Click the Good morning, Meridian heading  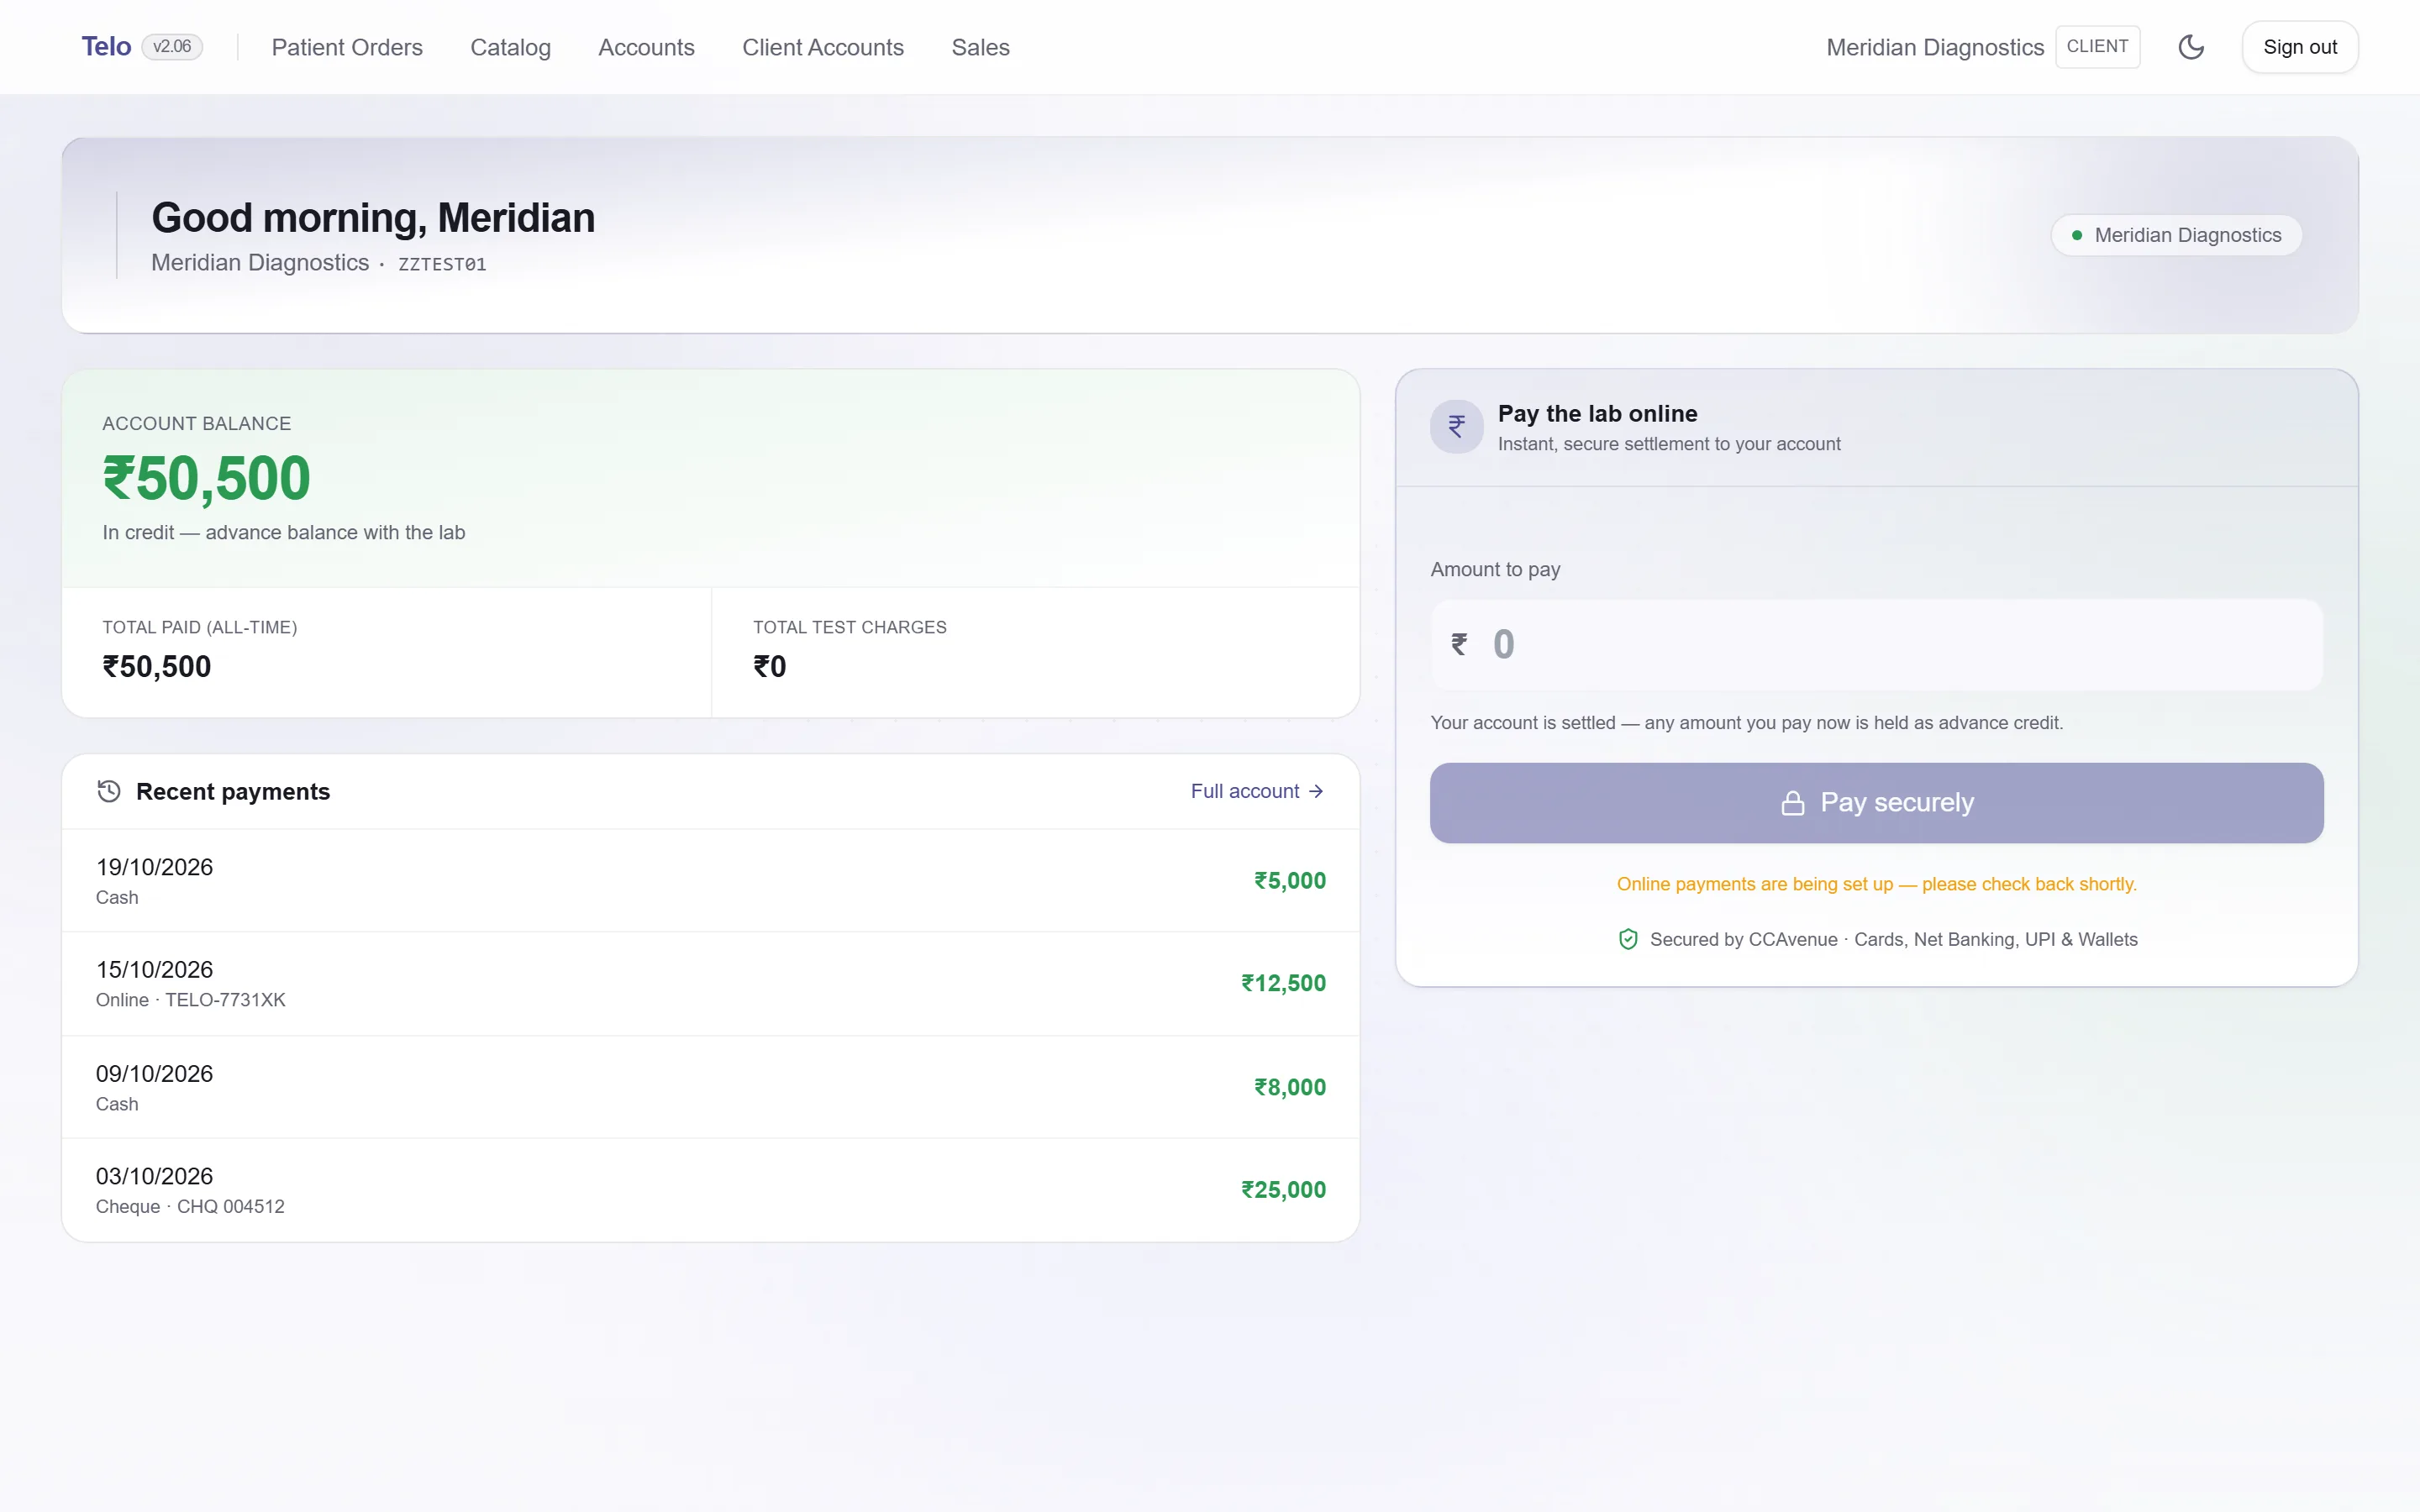pos(373,218)
